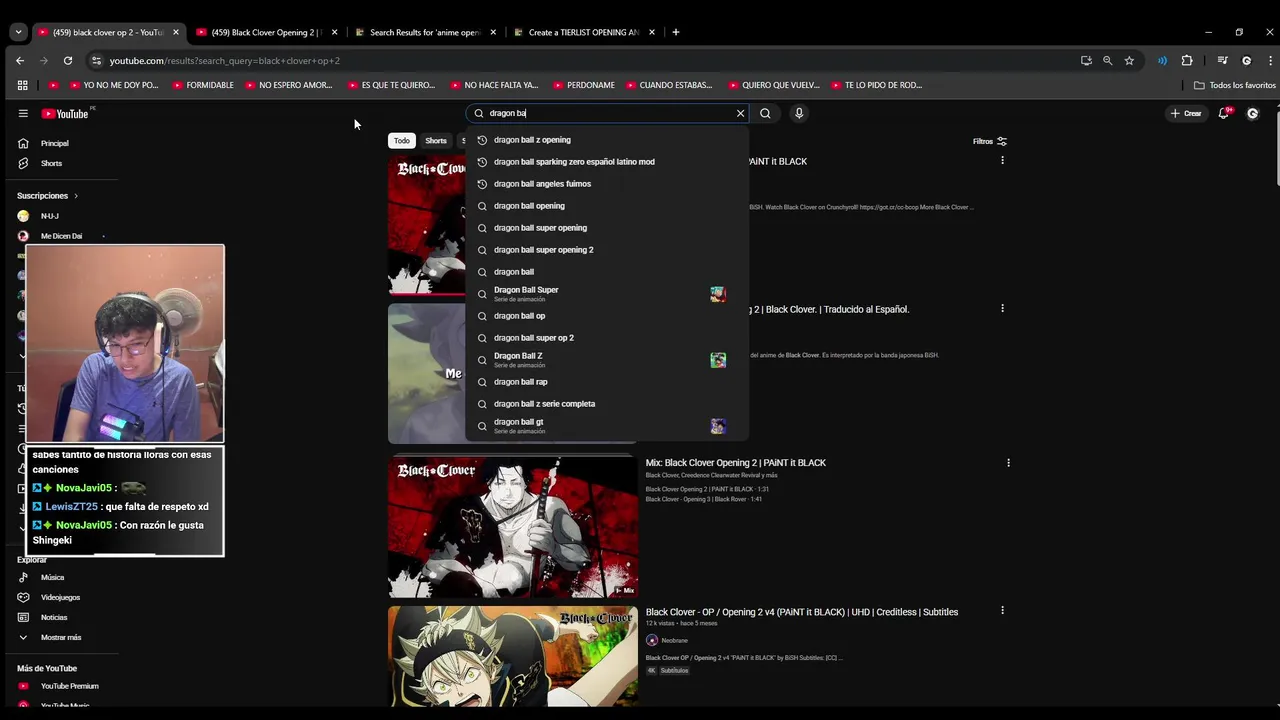
Task: Choose suggestion dragon ball rap
Action: click(607, 382)
